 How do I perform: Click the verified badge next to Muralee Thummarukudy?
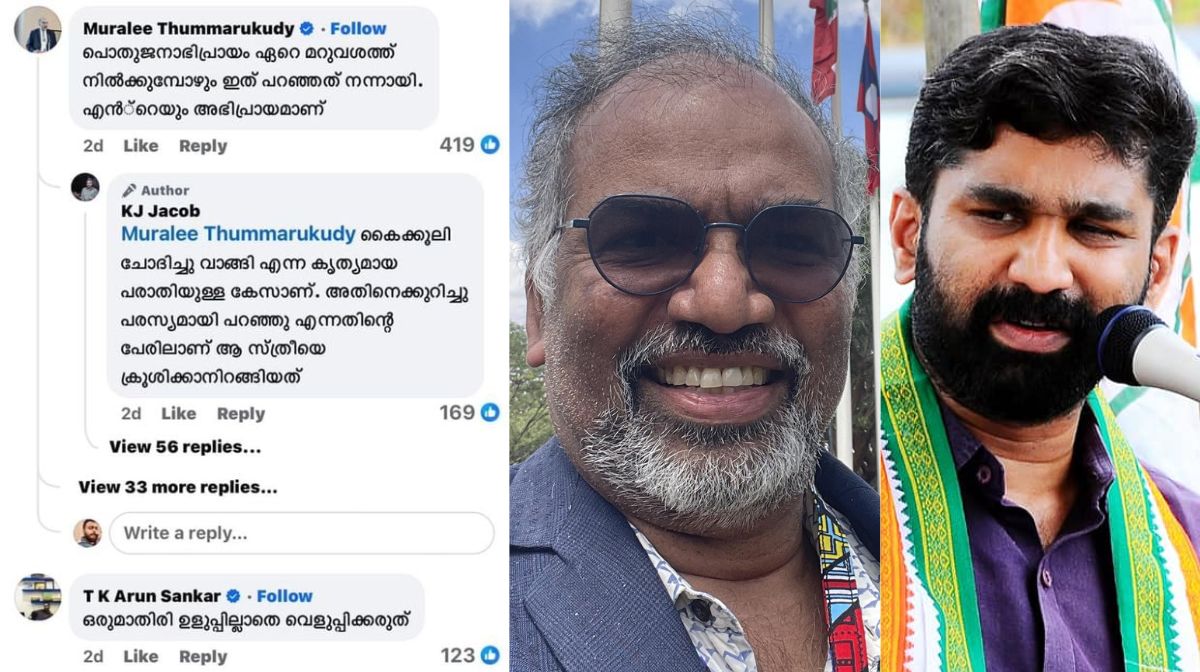(x=307, y=29)
